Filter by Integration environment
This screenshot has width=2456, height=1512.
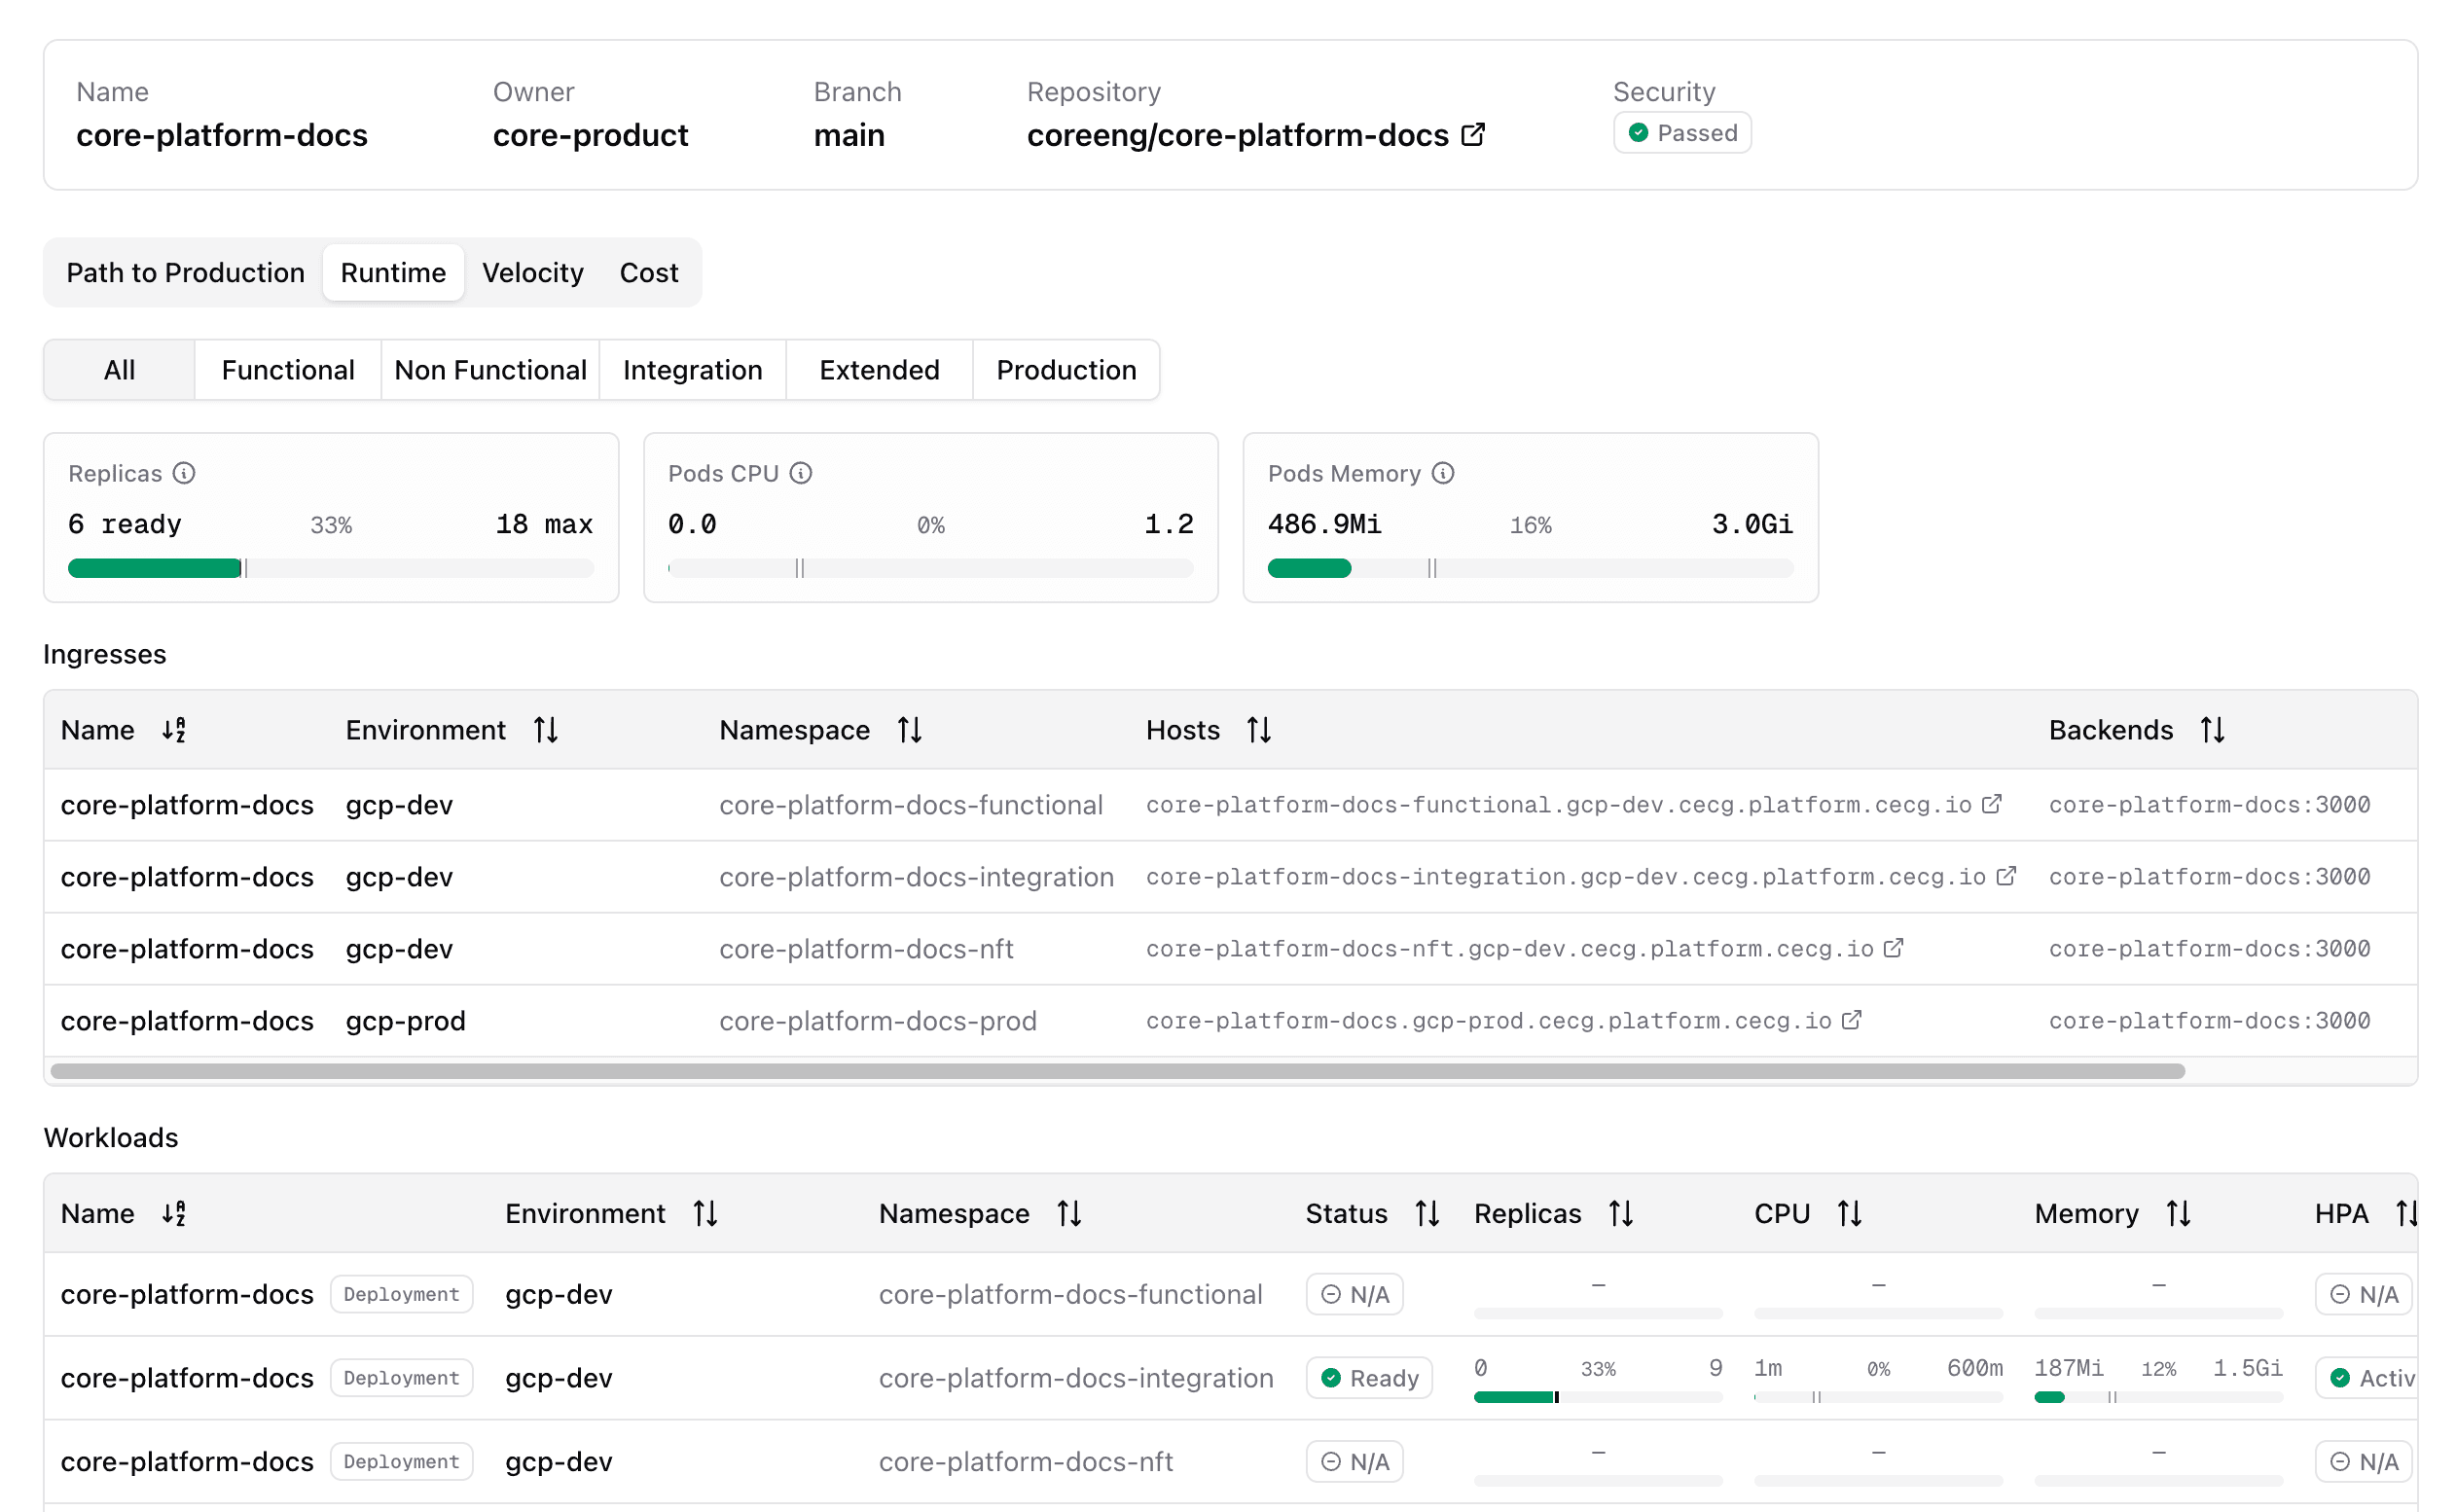click(692, 370)
